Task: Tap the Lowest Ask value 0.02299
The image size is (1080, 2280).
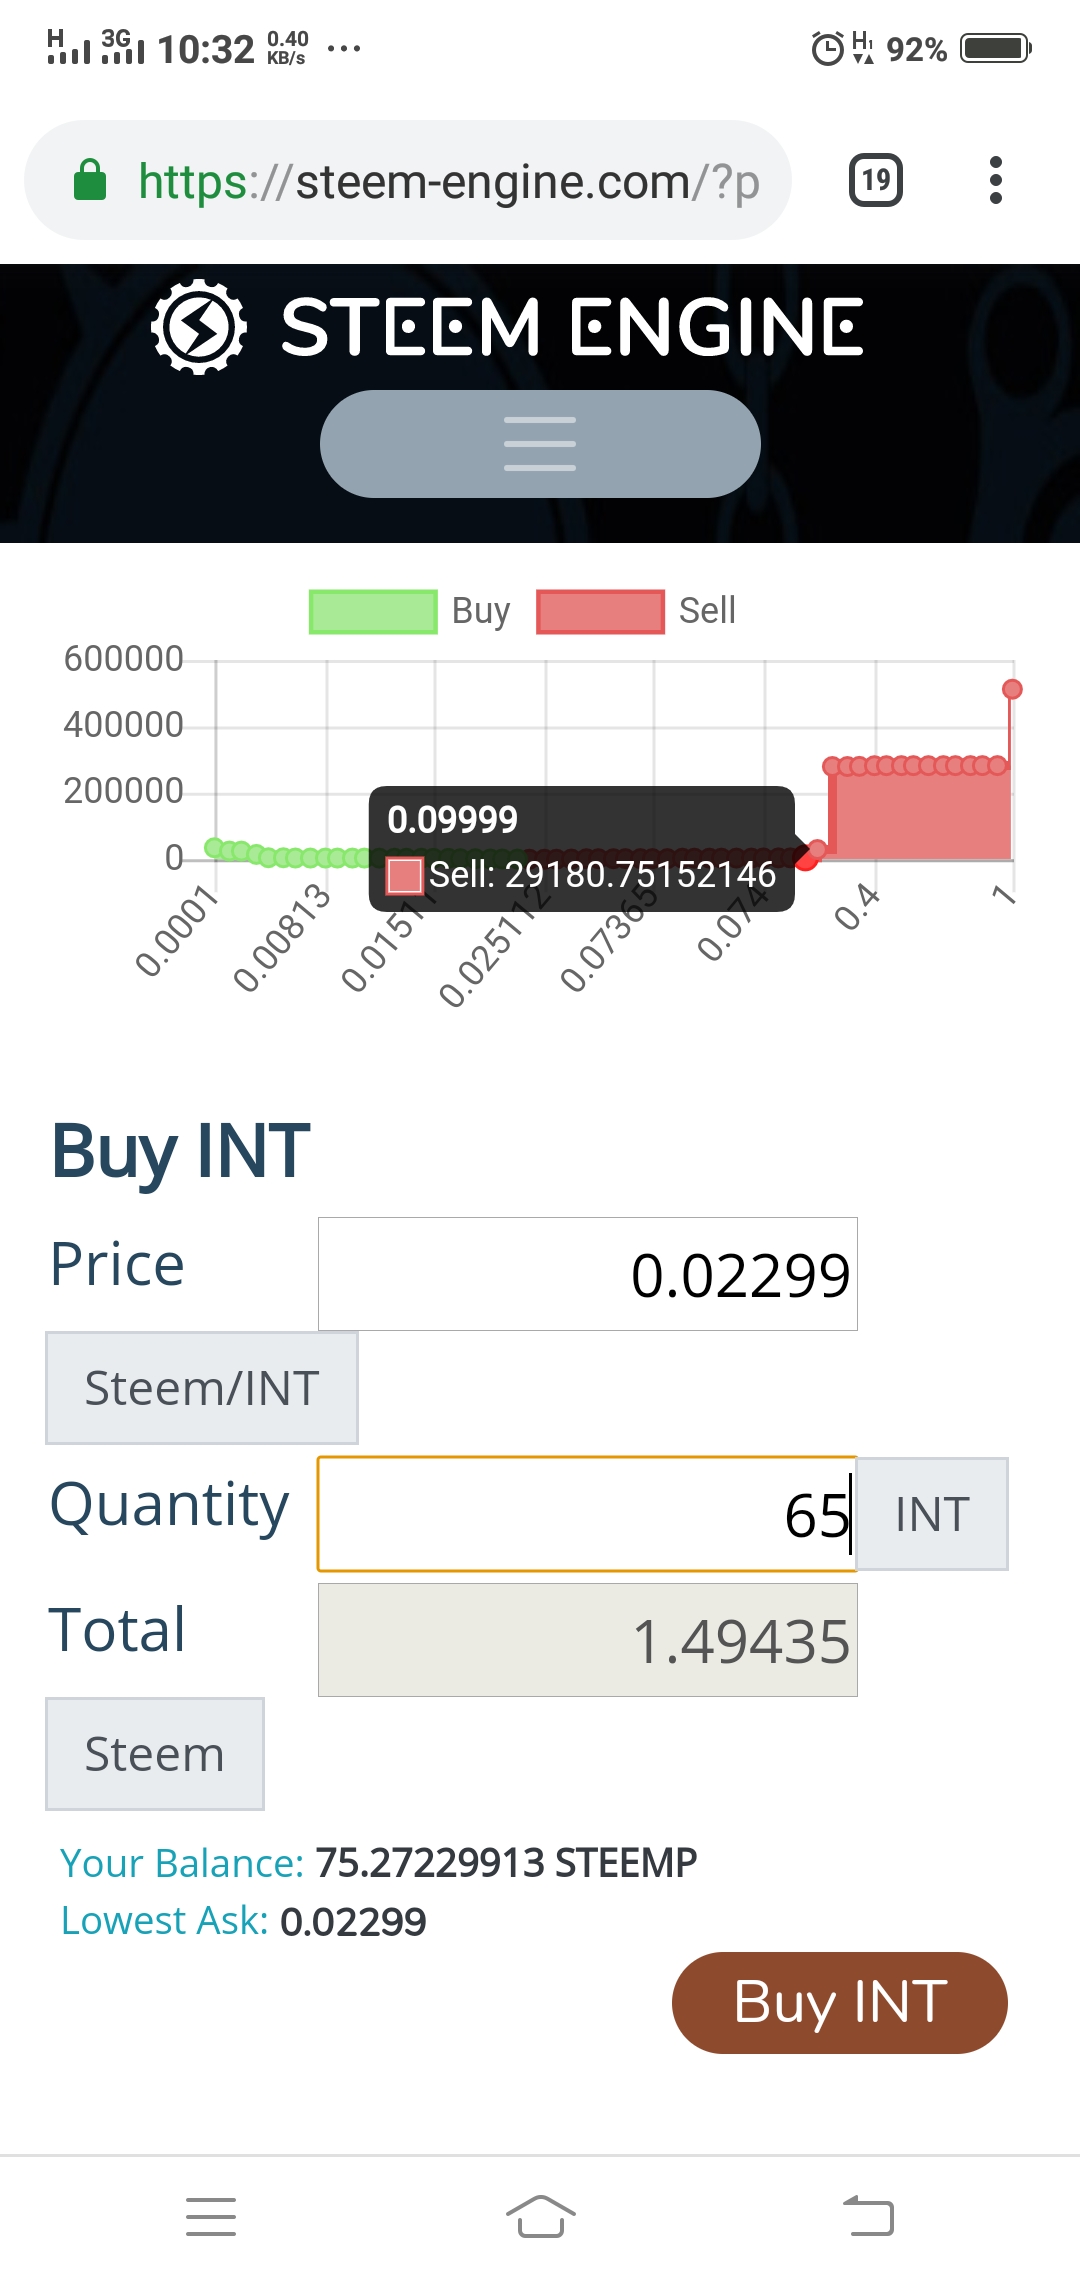Action: 353,1921
